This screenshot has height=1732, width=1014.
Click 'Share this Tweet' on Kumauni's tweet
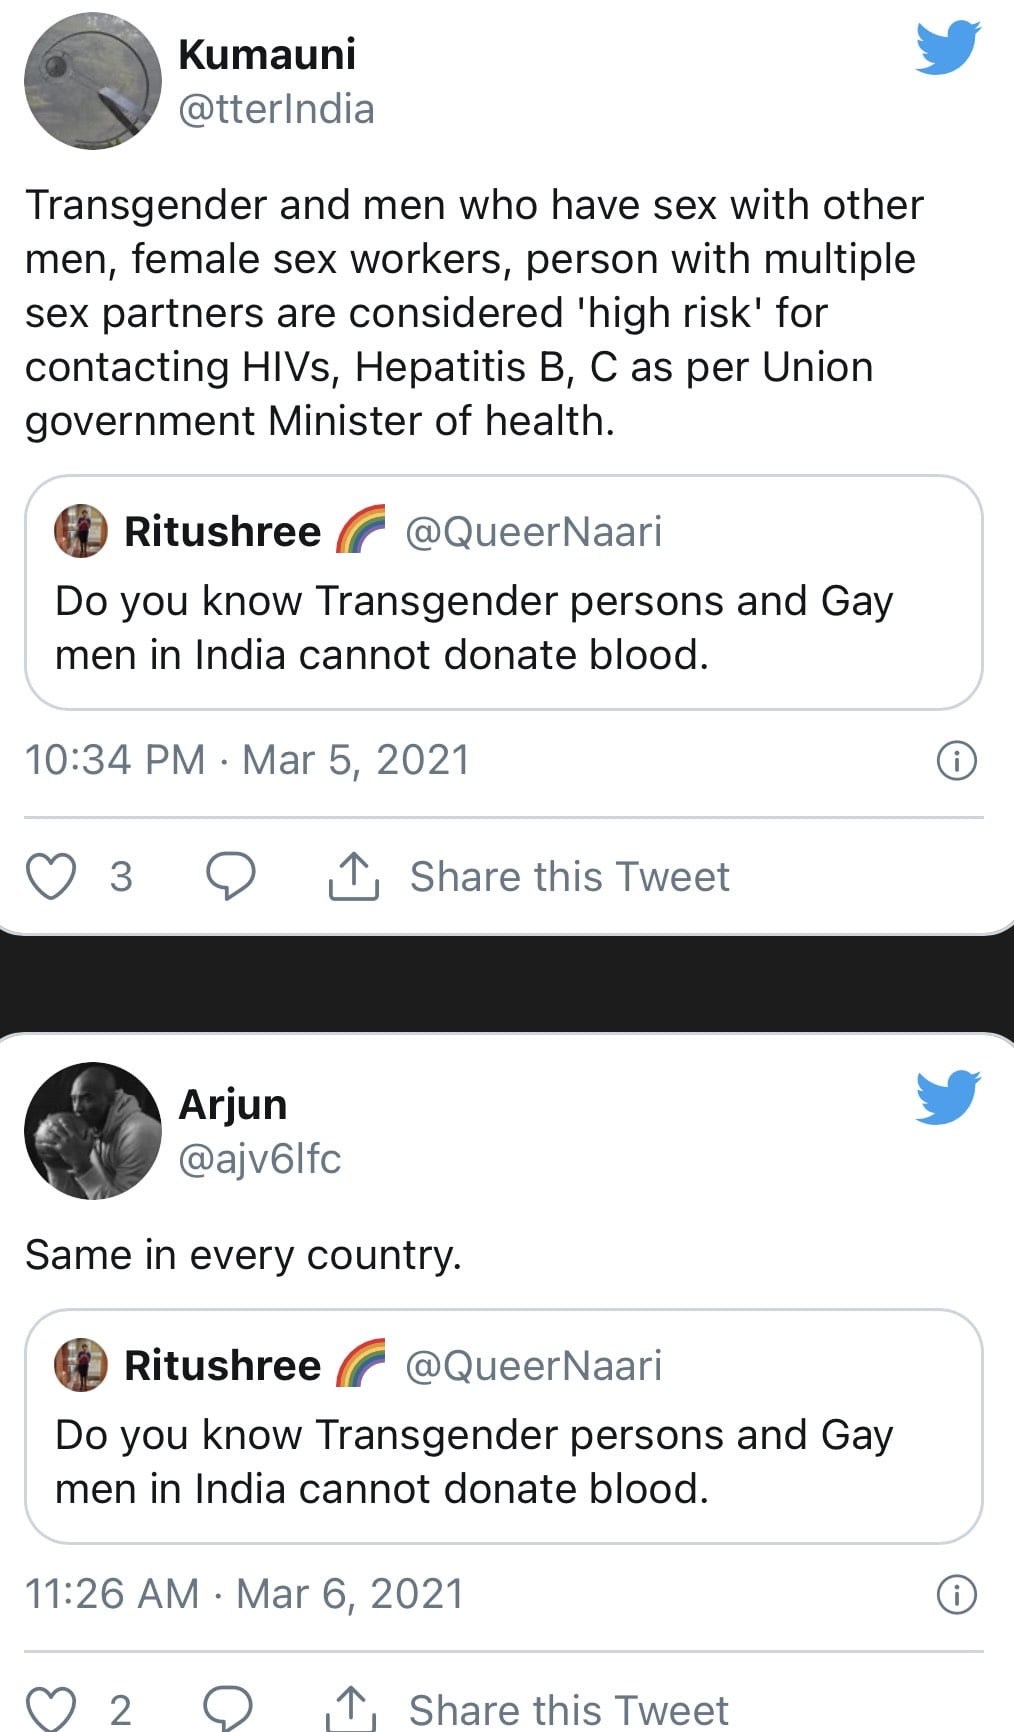pos(569,877)
